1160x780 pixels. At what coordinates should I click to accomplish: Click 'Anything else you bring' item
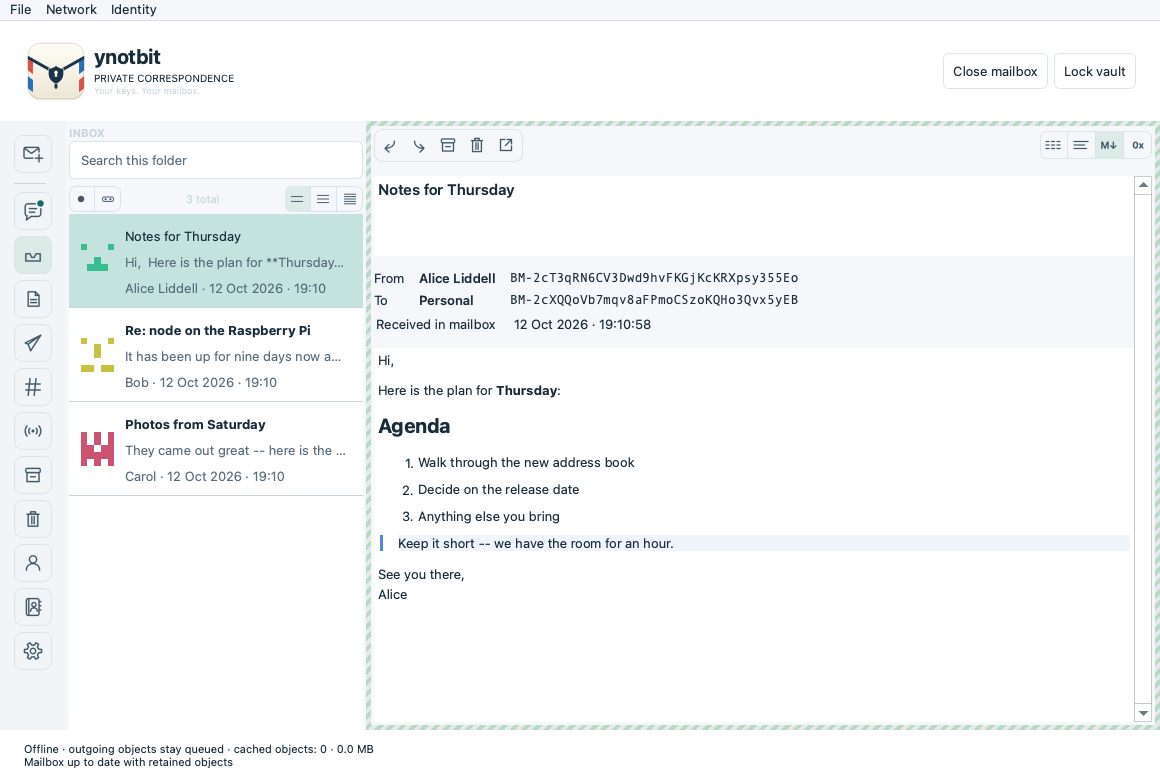[x=489, y=517]
